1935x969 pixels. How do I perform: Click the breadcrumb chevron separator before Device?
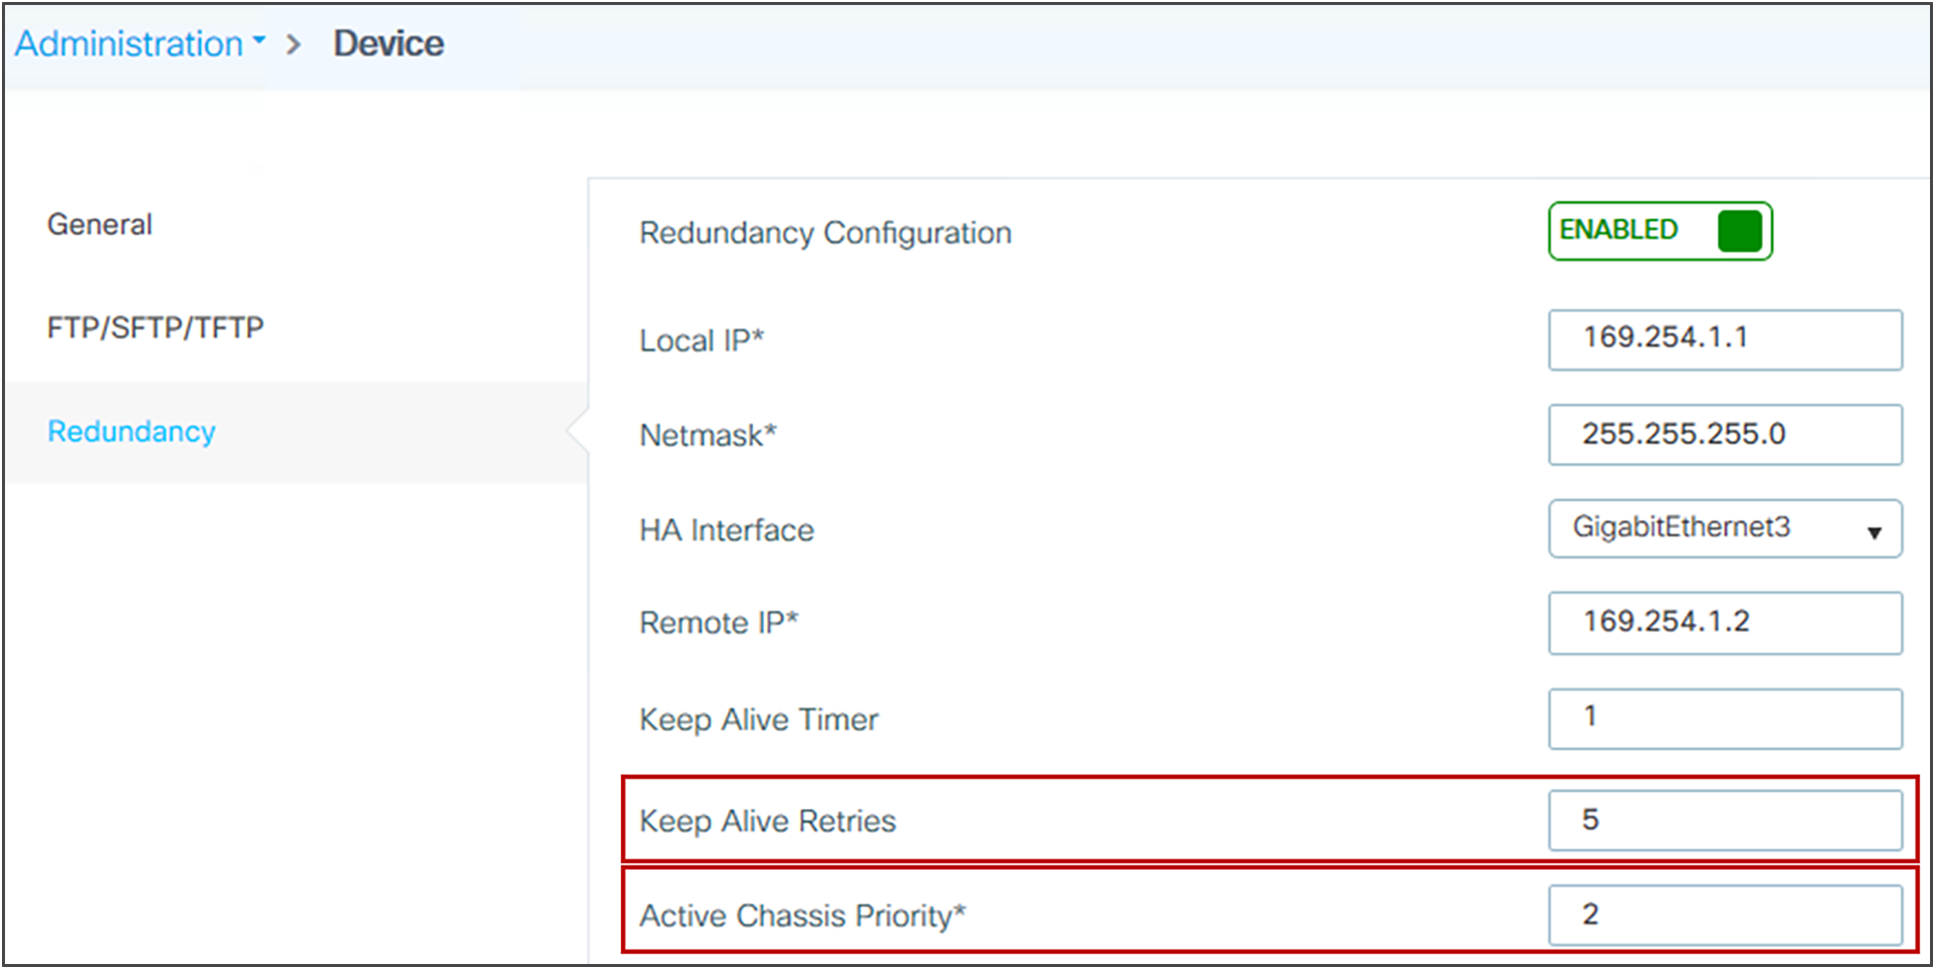coord(293,45)
